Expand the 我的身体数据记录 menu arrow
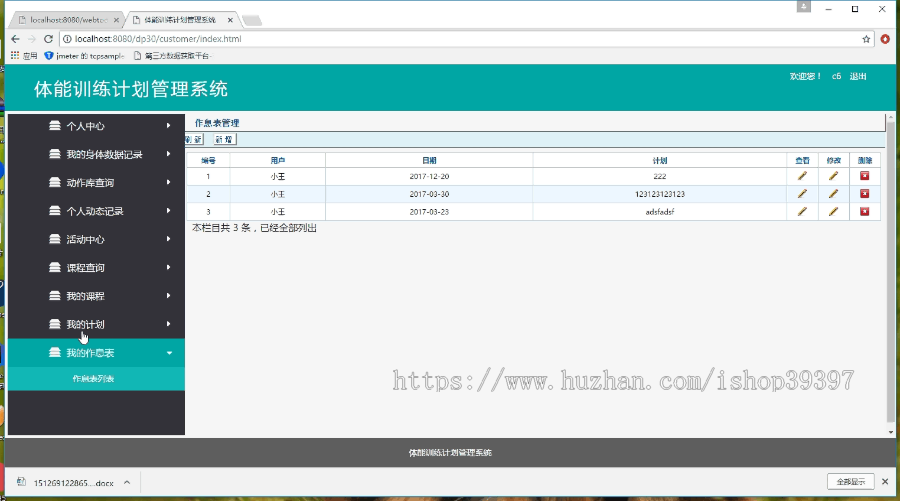The width and height of the screenshot is (900, 501). coord(168,154)
